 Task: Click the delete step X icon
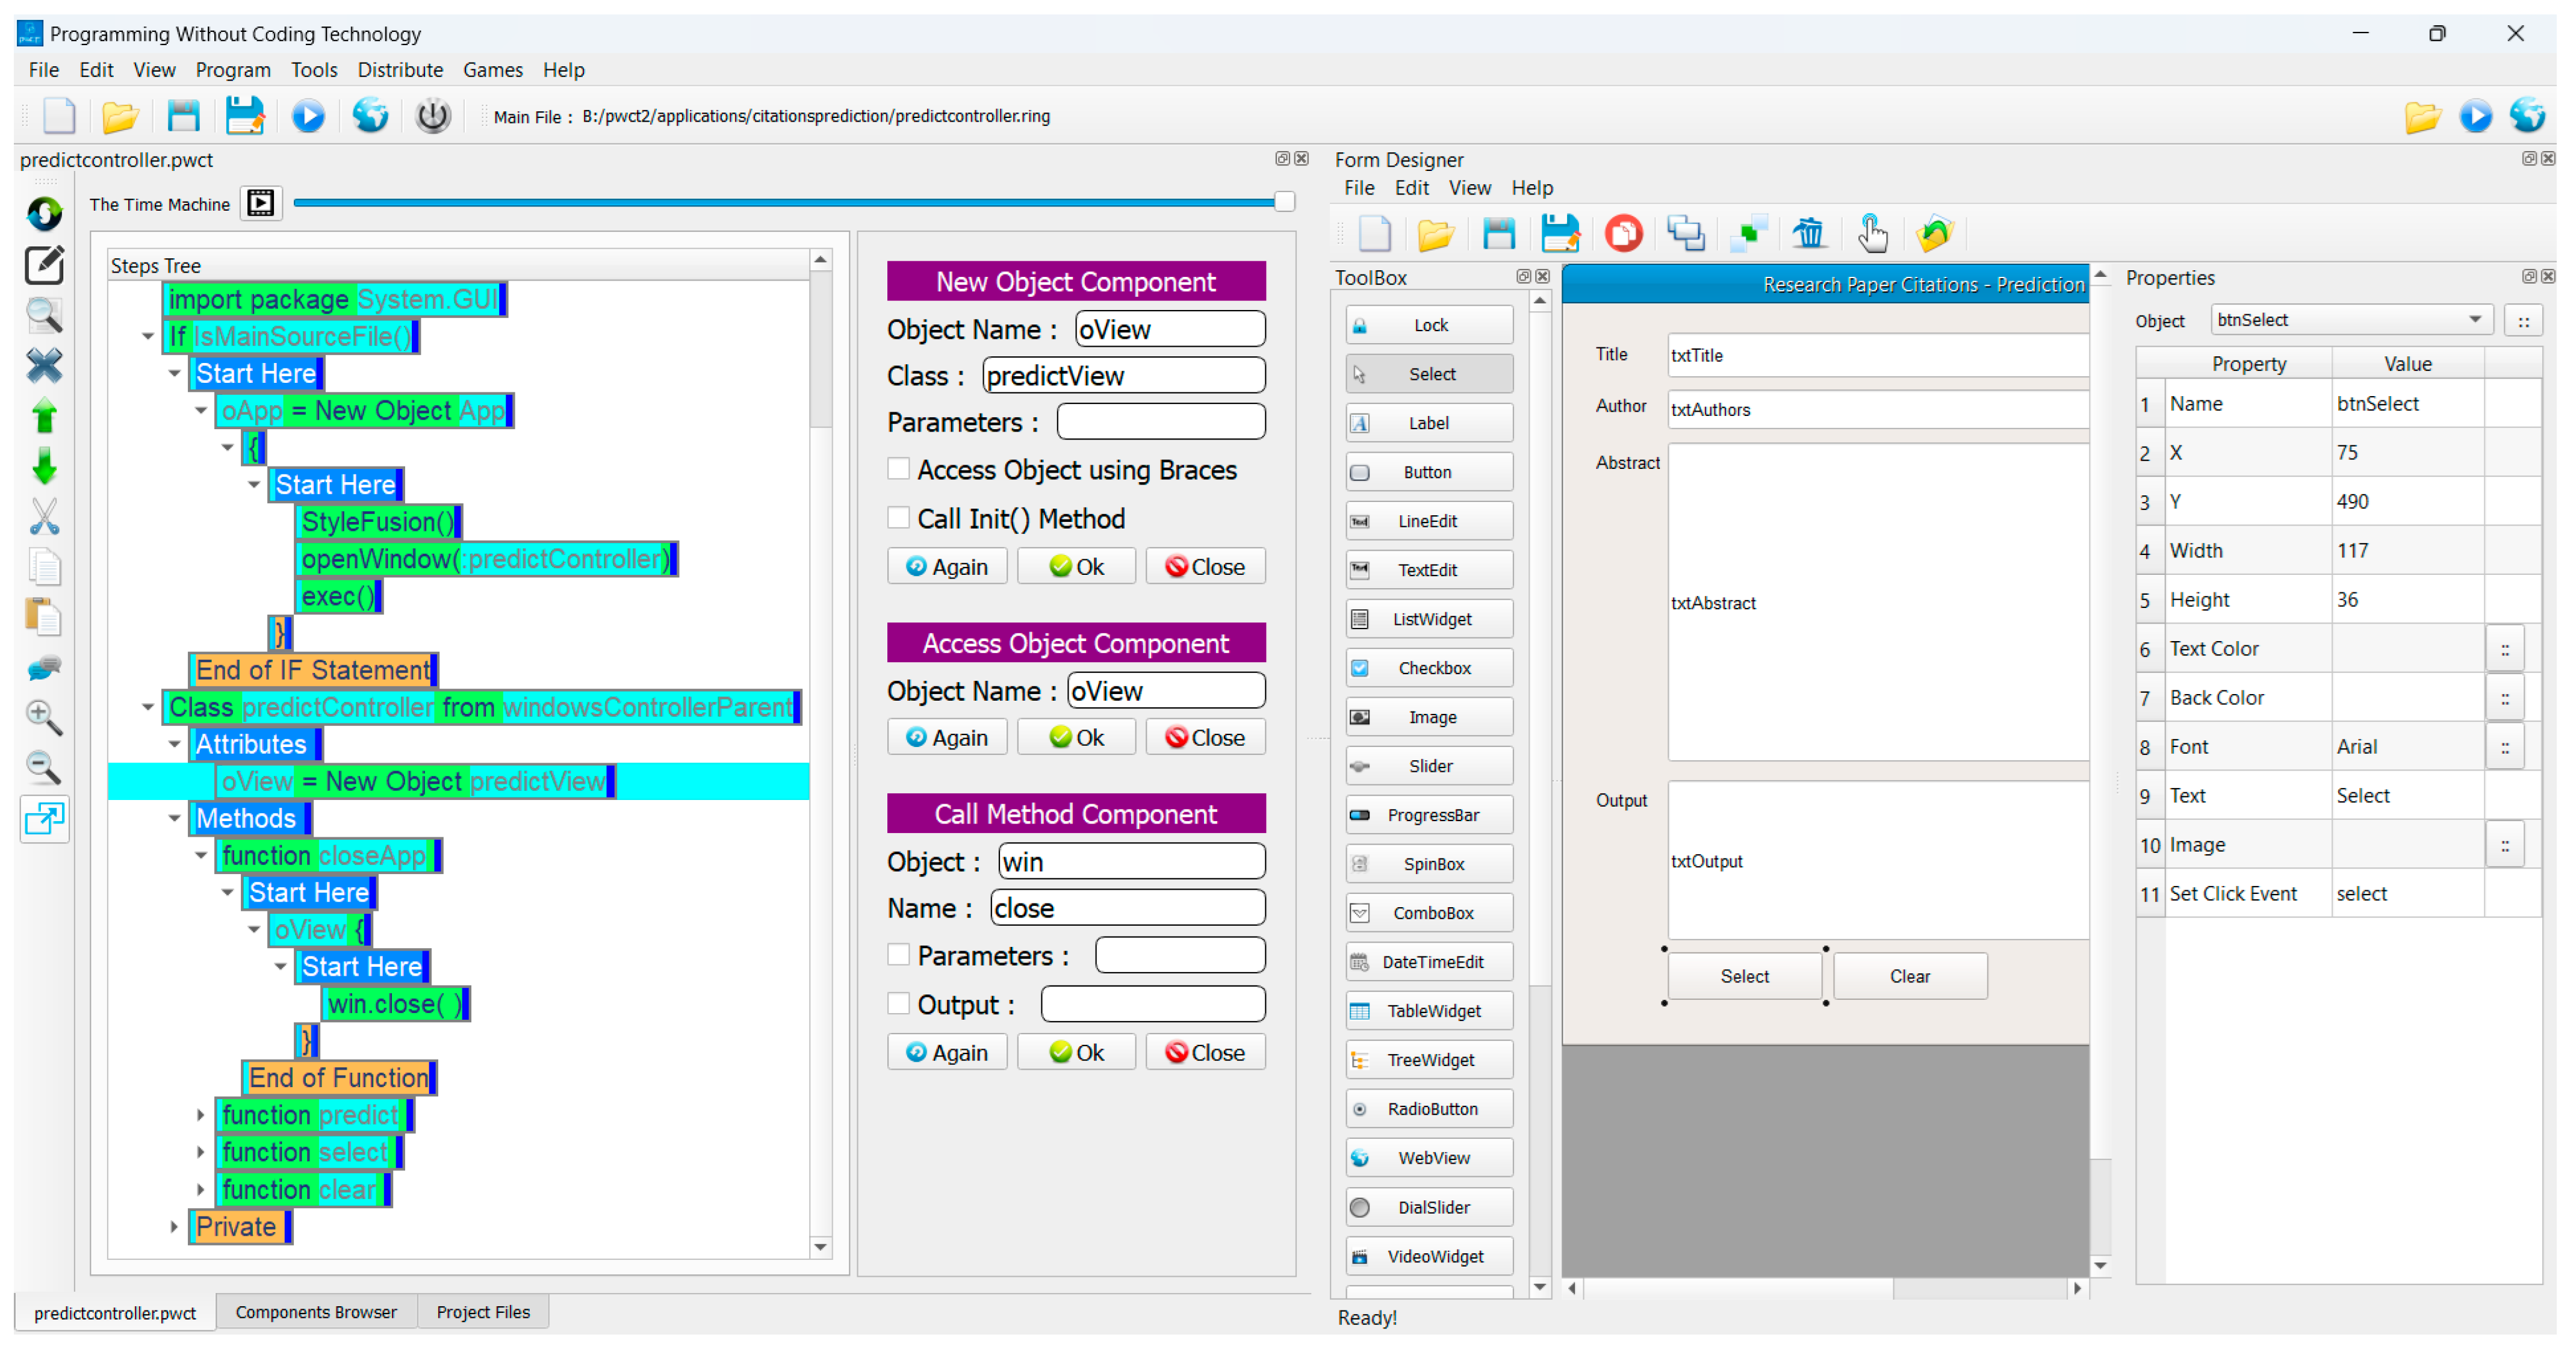coord(44,366)
